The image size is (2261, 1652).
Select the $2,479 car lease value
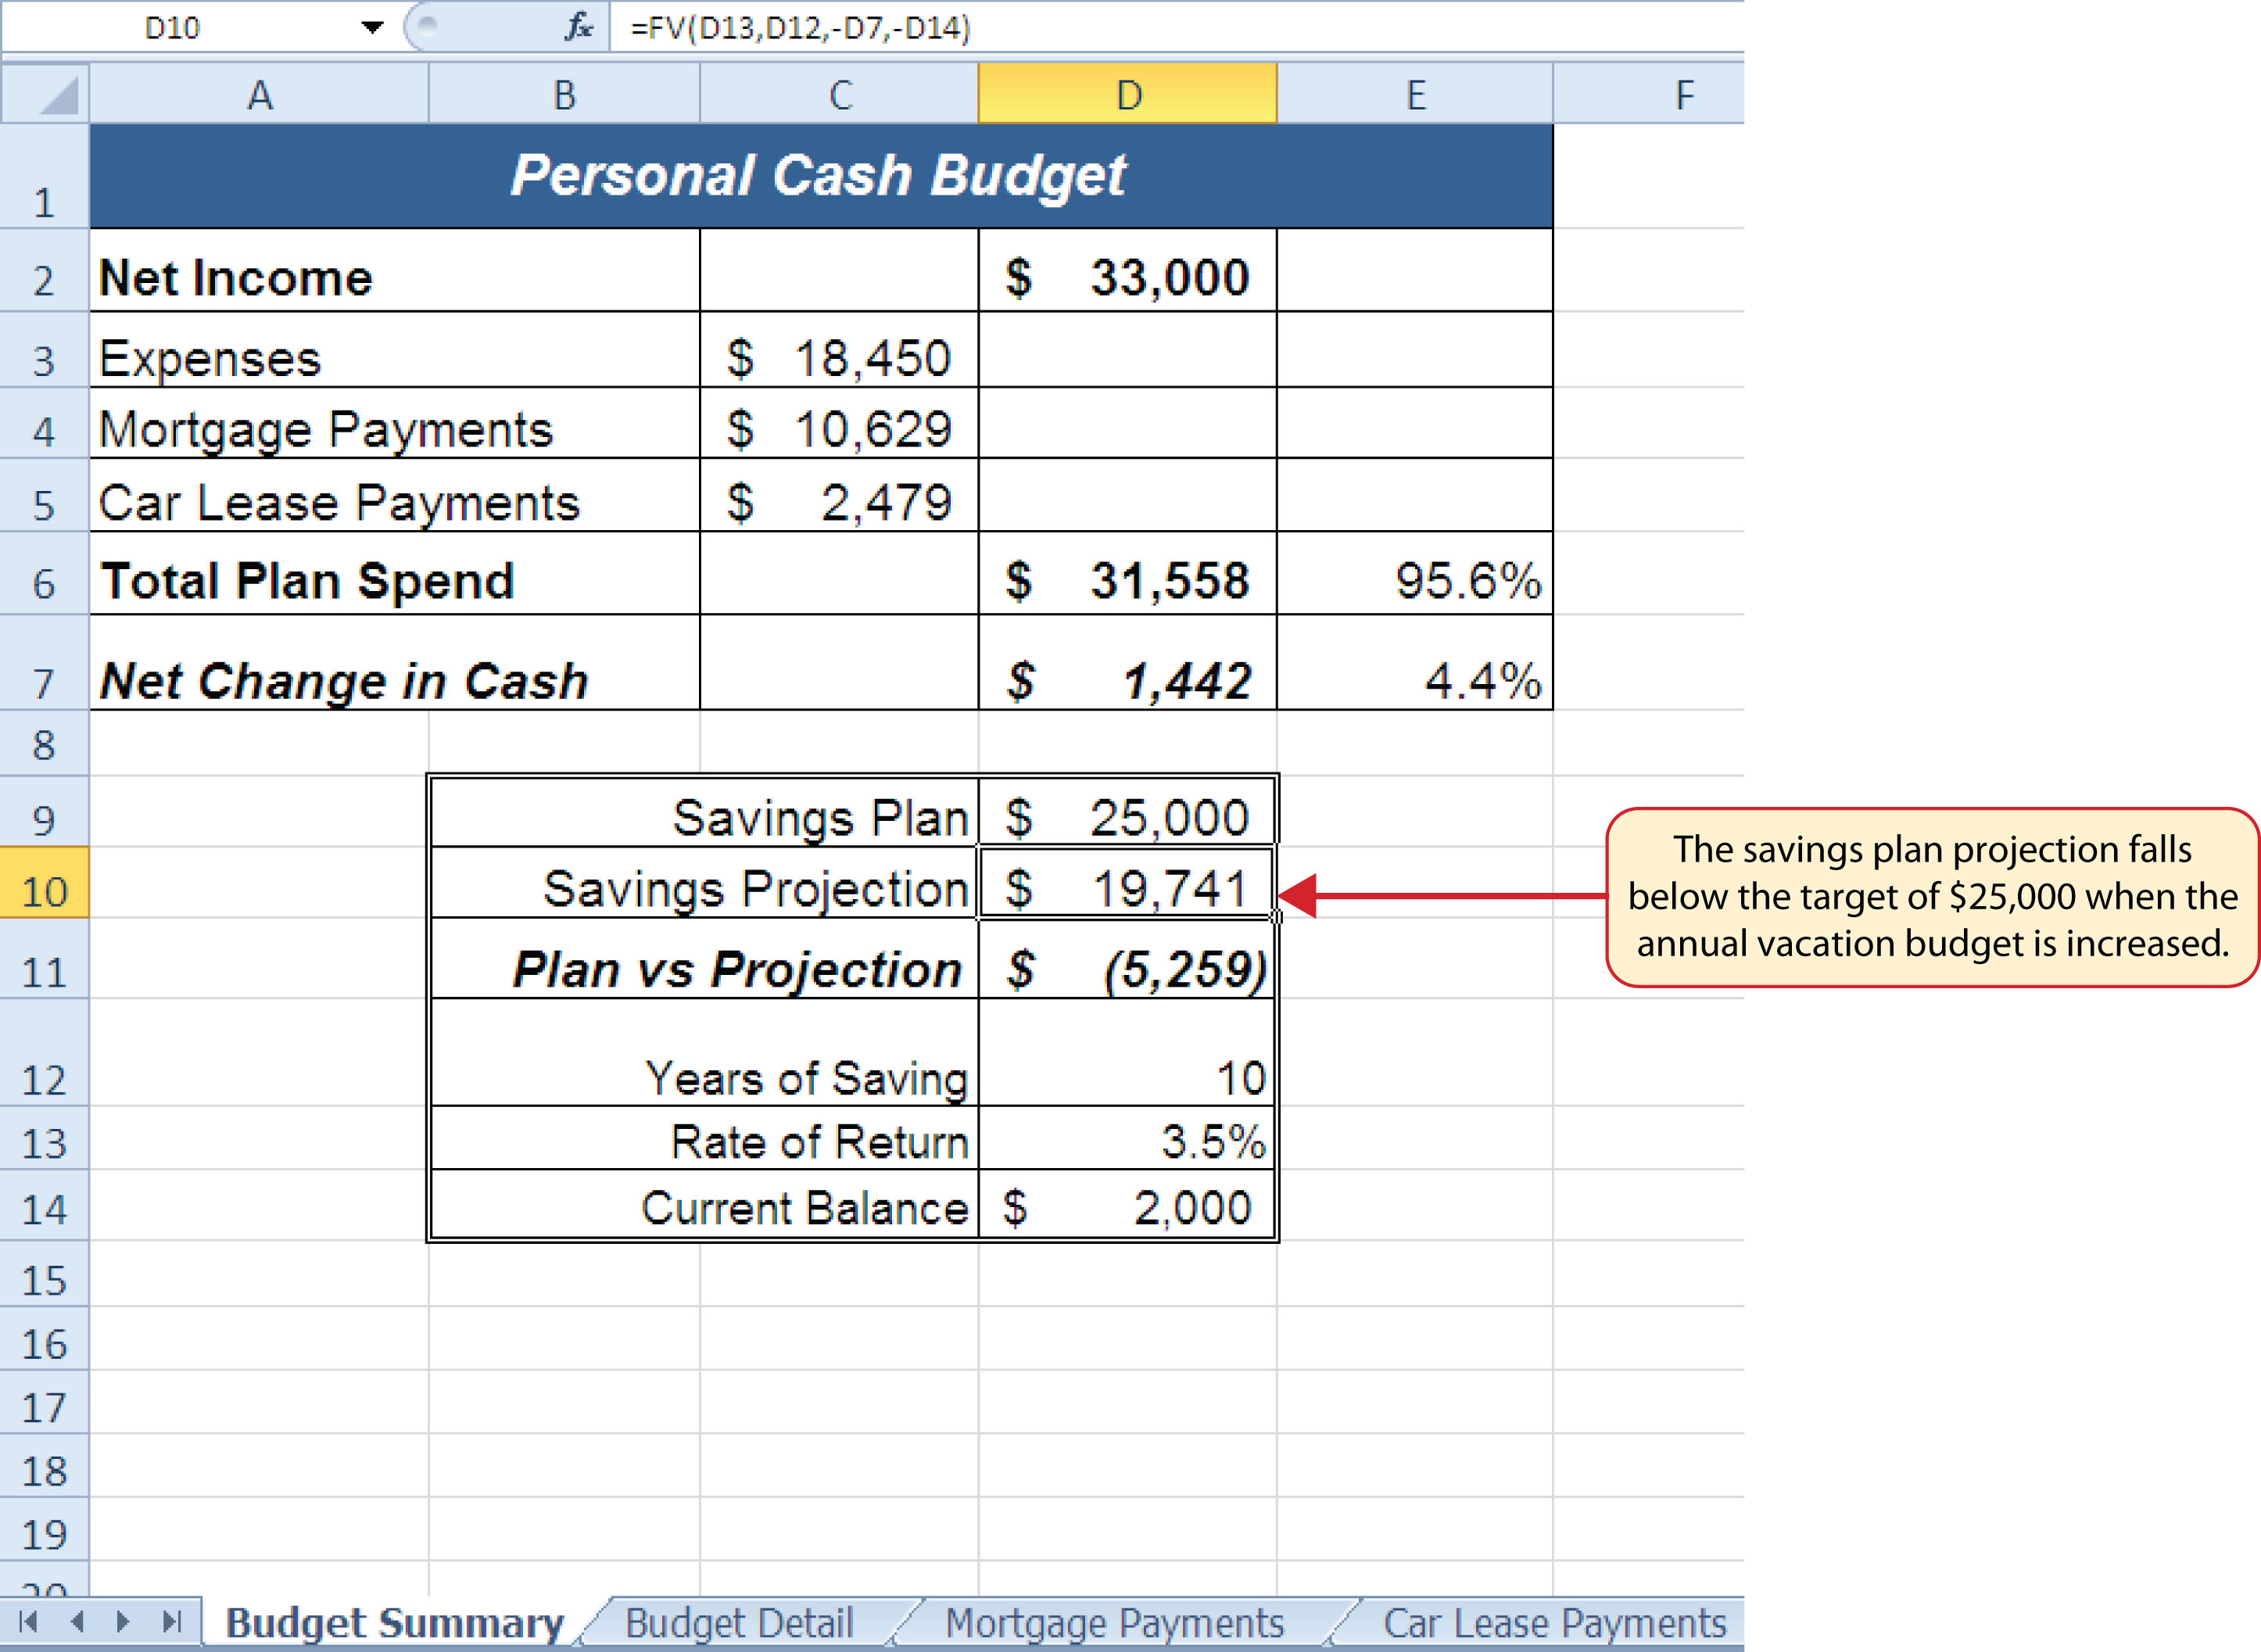pyautogui.click(x=839, y=495)
